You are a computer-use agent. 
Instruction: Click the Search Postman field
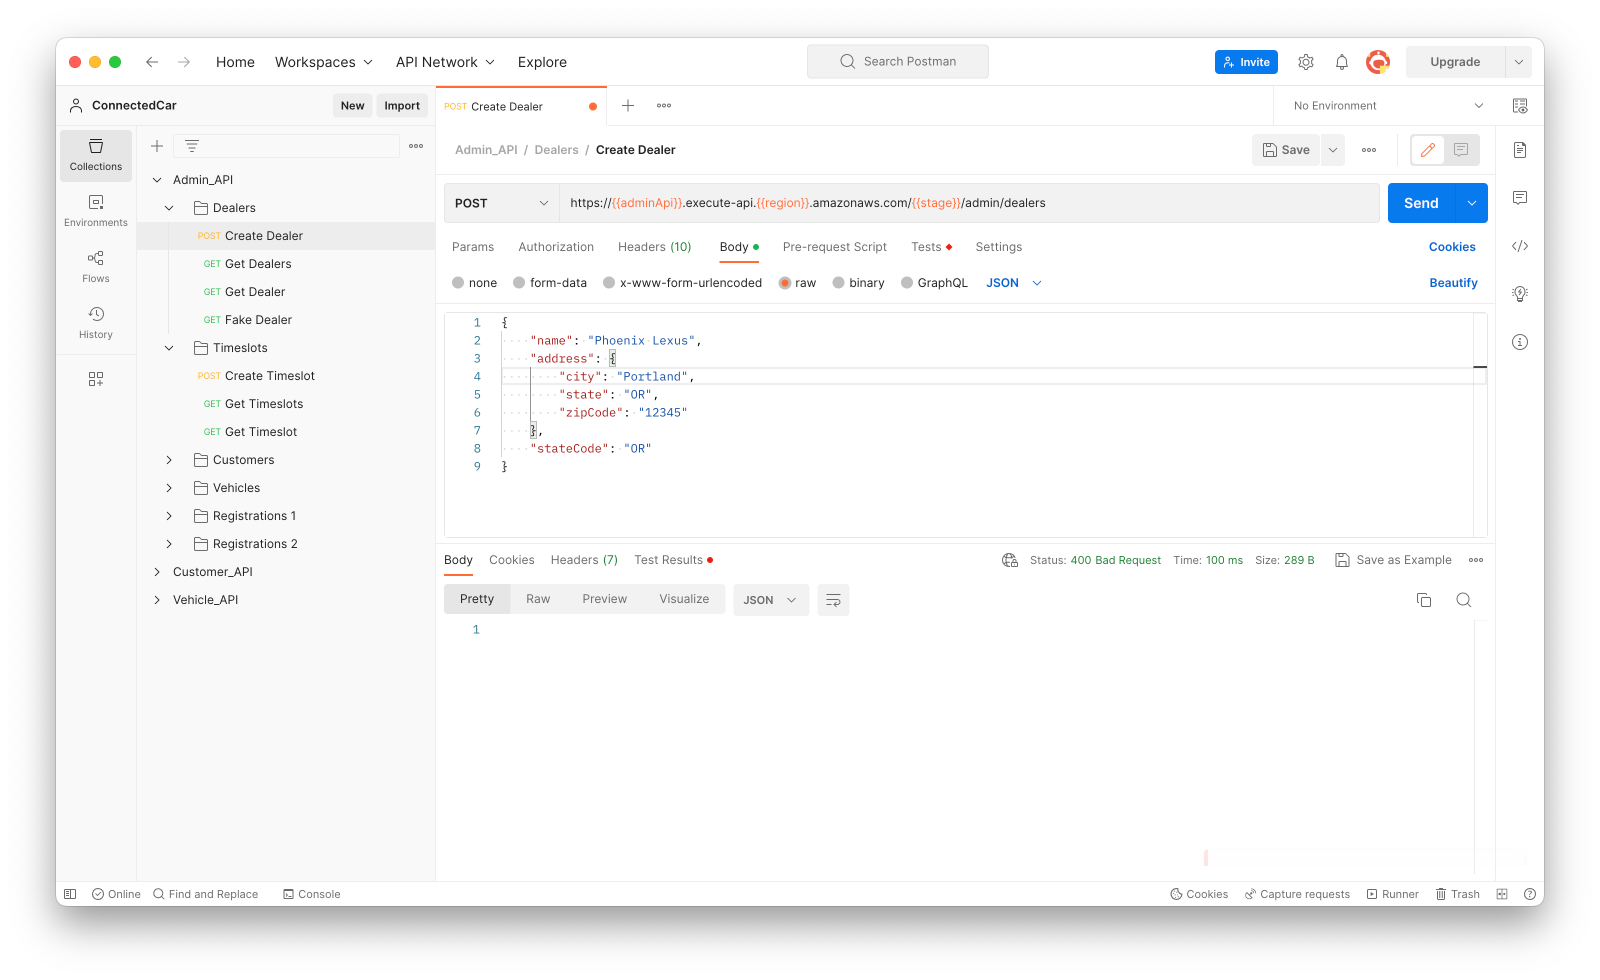(898, 62)
